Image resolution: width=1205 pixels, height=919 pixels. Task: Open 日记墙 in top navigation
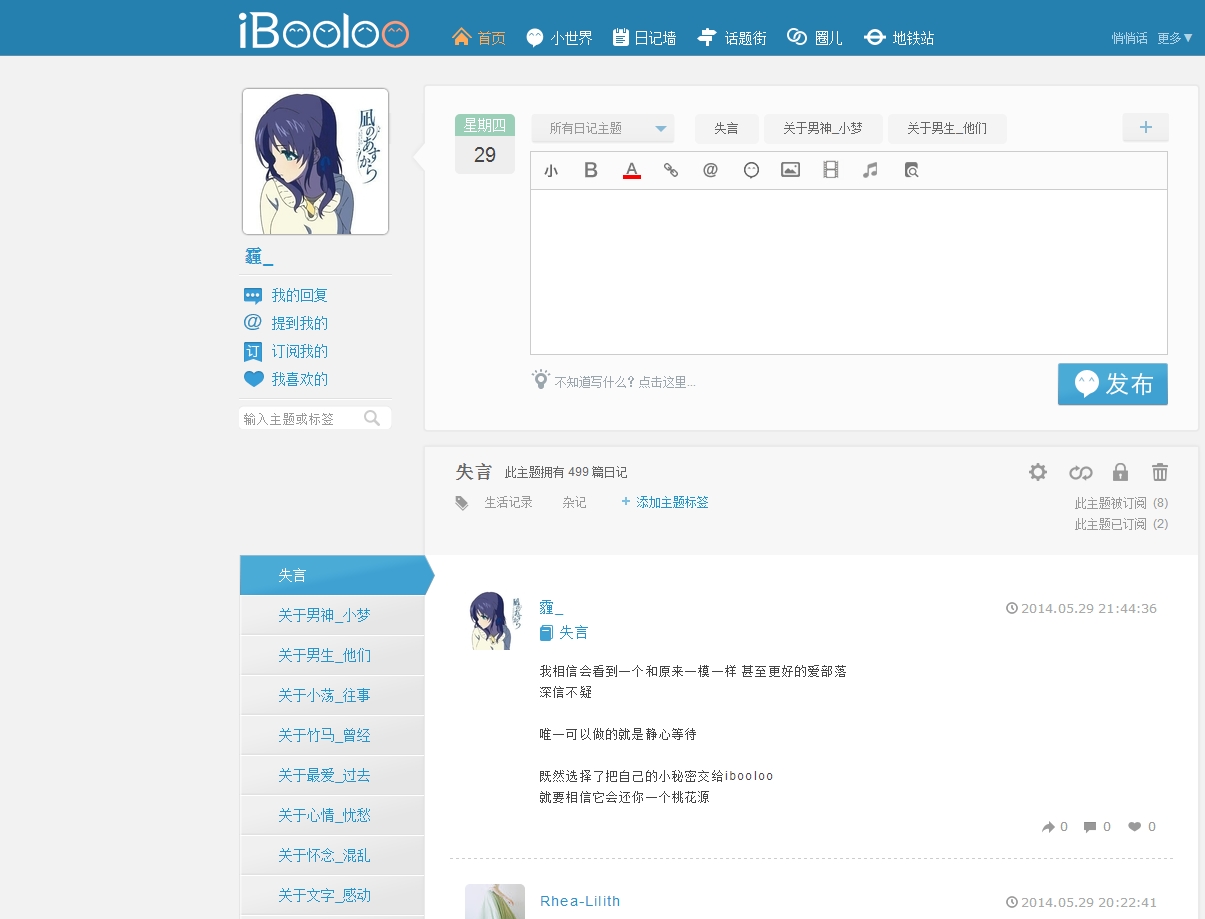pos(644,38)
